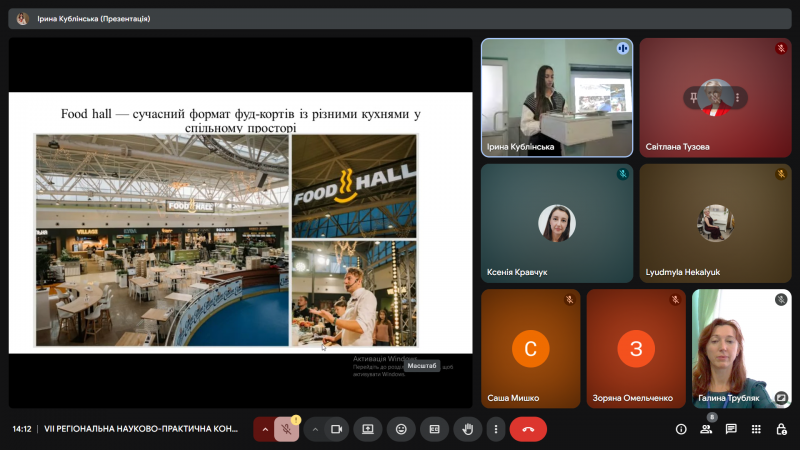Unmute the microphone in the call toolbar

[287, 429]
